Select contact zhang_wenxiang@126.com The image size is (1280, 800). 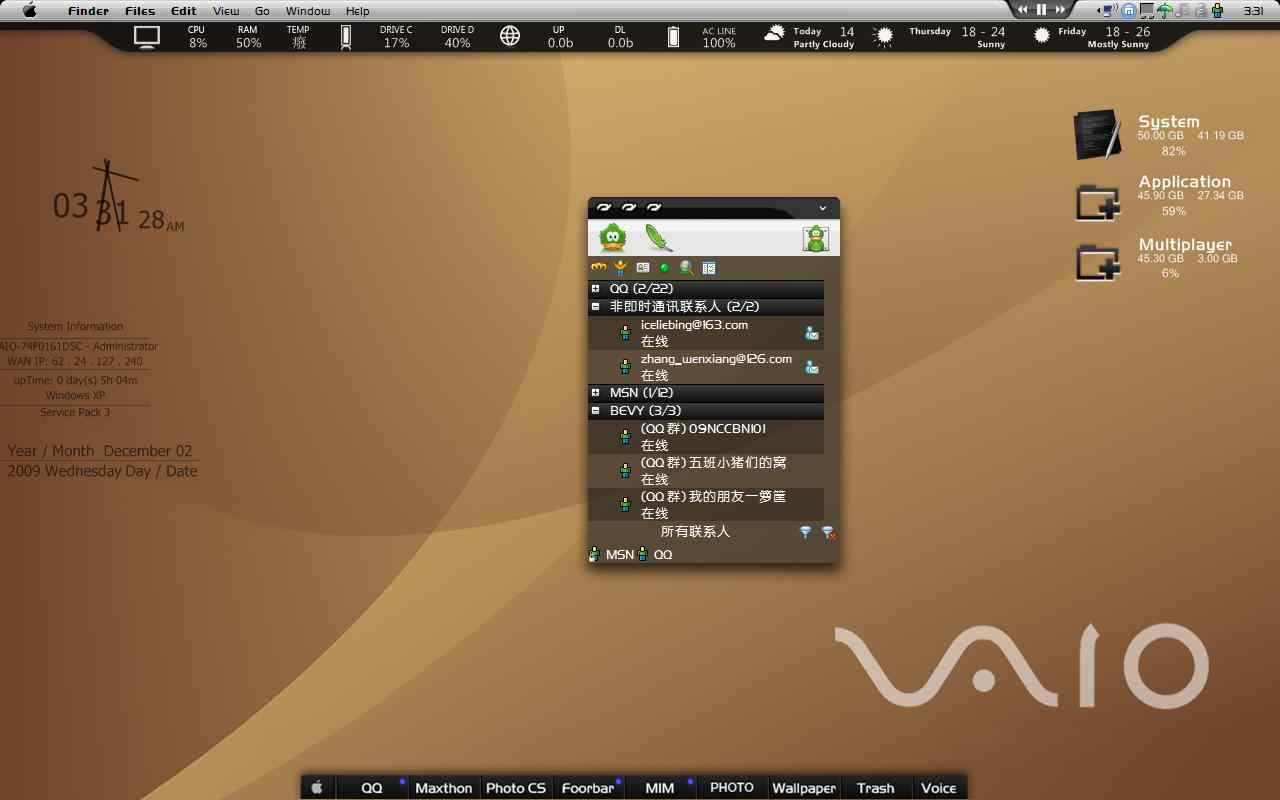click(x=706, y=367)
